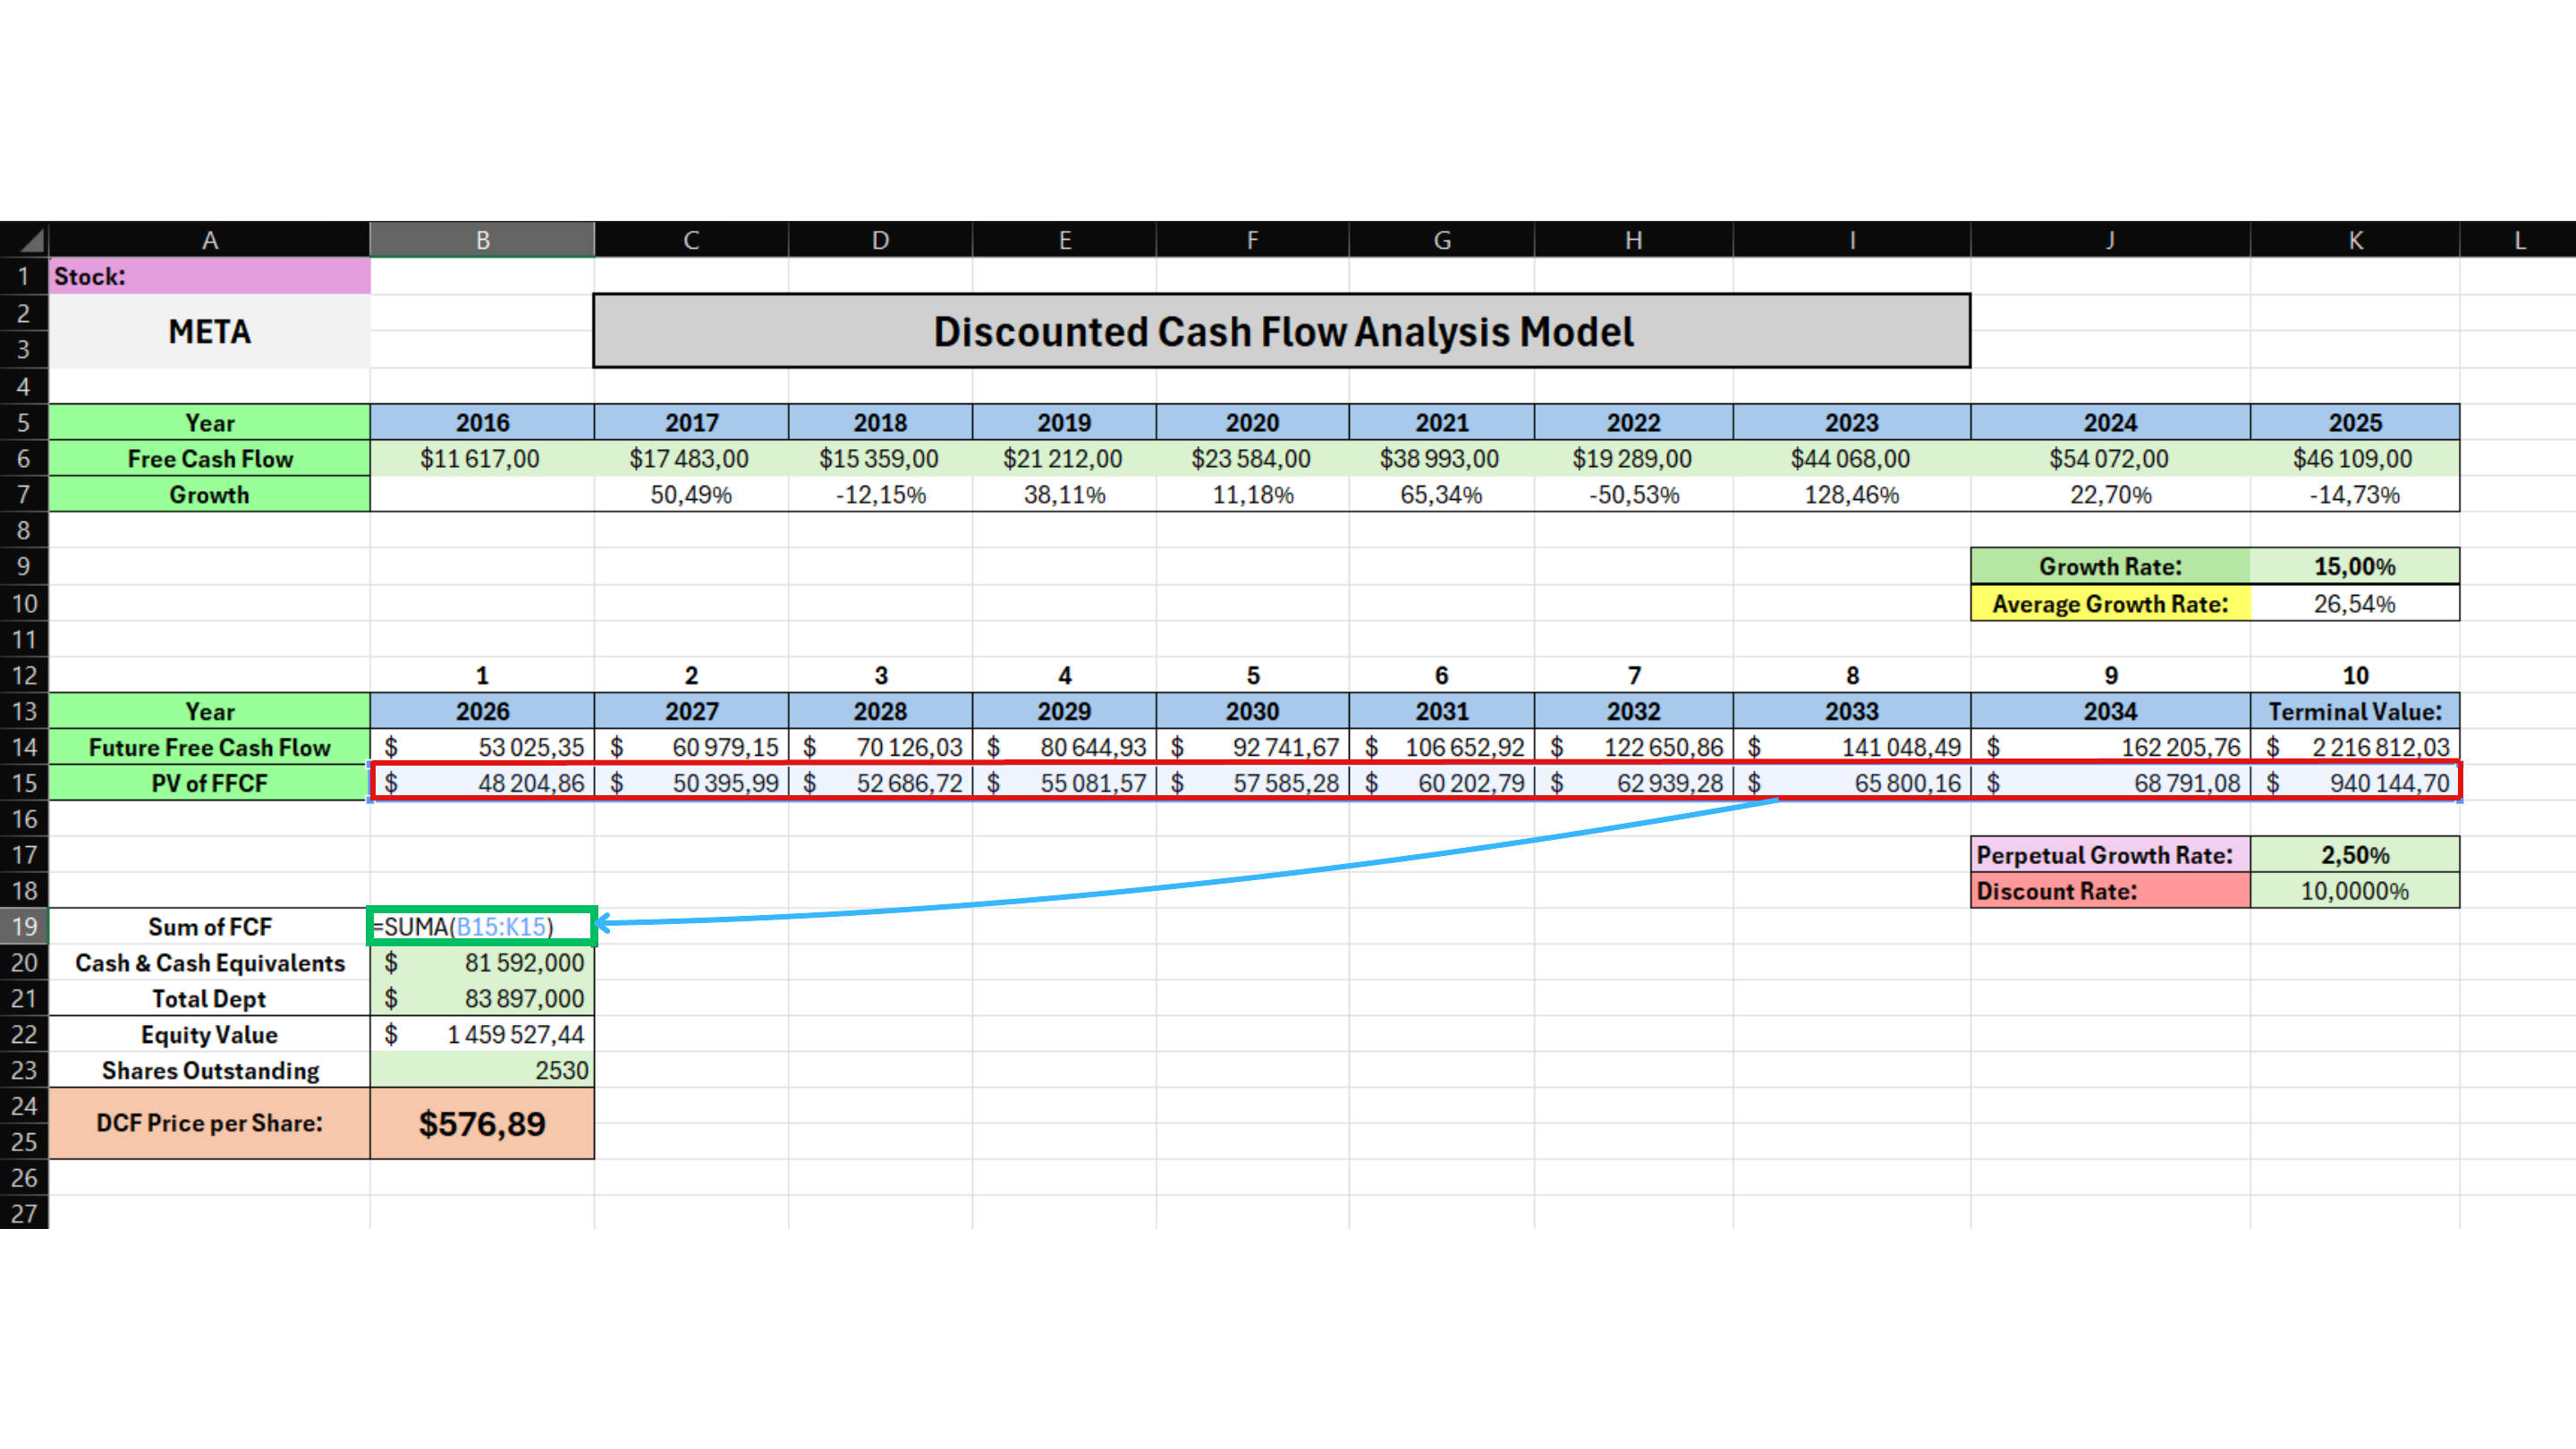Click the 2030 forecast year header
This screenshot has width=2576, height=1449.
pos(1252,711)
